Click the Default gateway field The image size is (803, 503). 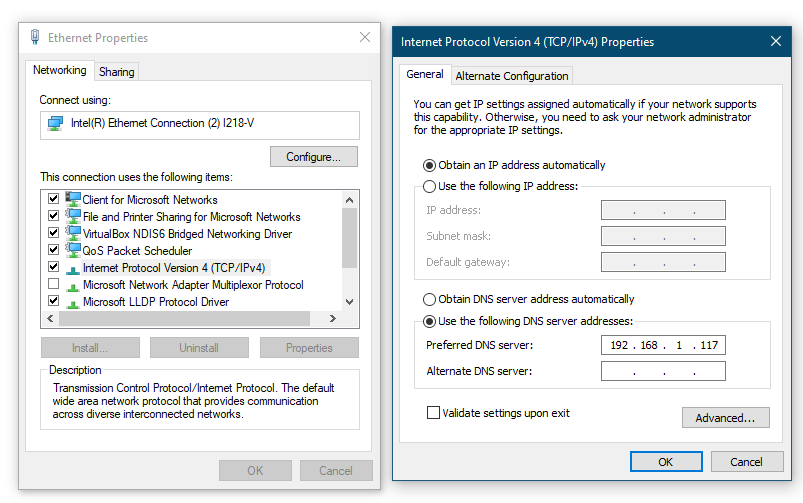[x=663, y=262]
